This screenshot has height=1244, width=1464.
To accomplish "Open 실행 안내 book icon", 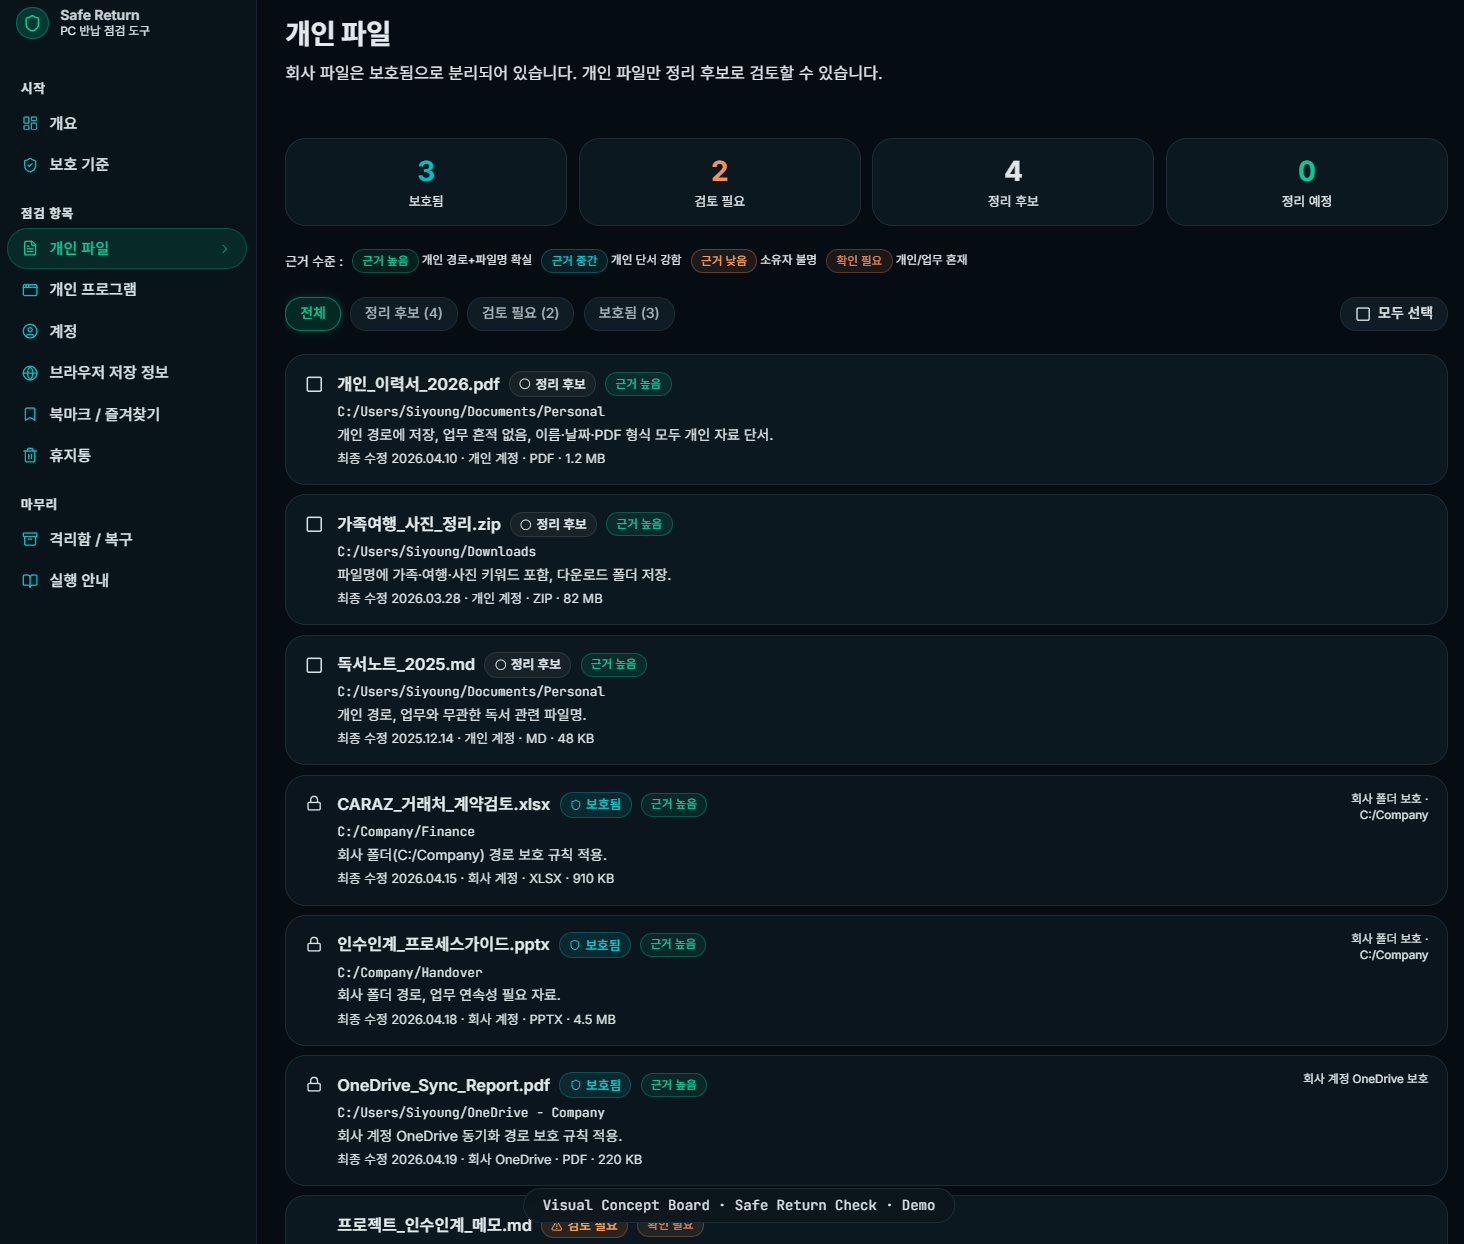I will pyautogui.click(x=30, y=581).
